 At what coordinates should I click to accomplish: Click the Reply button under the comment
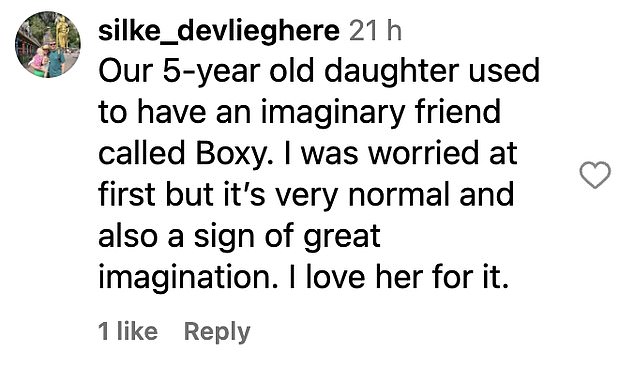217,332
